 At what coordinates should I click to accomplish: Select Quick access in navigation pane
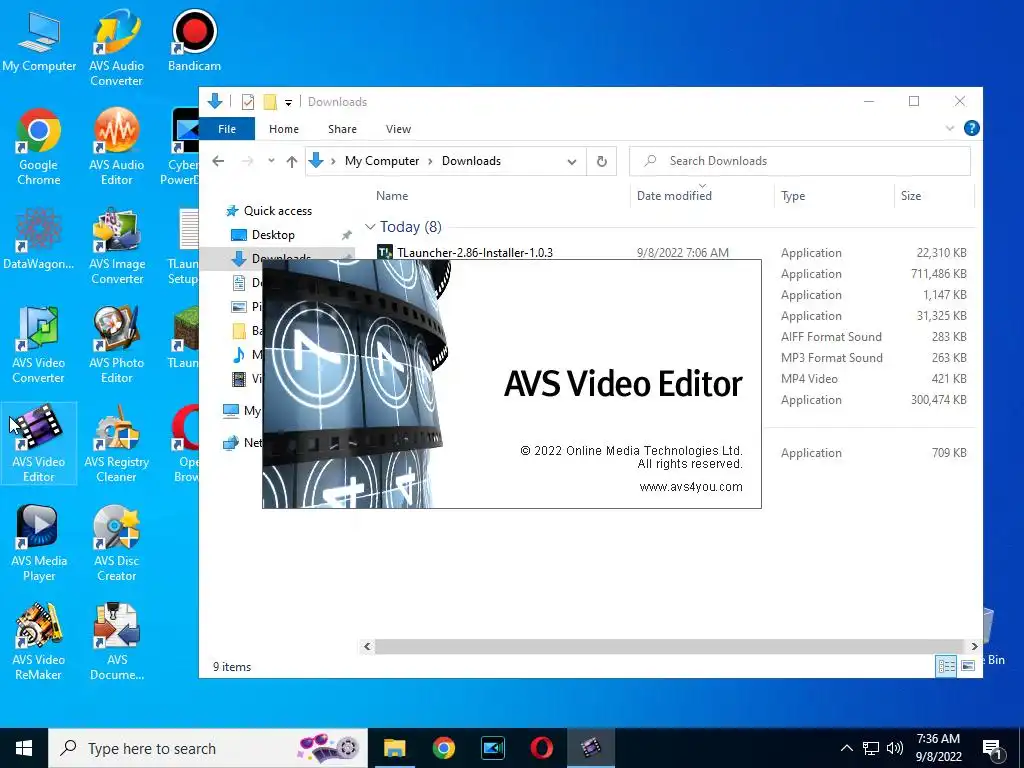tap(278, 211)
